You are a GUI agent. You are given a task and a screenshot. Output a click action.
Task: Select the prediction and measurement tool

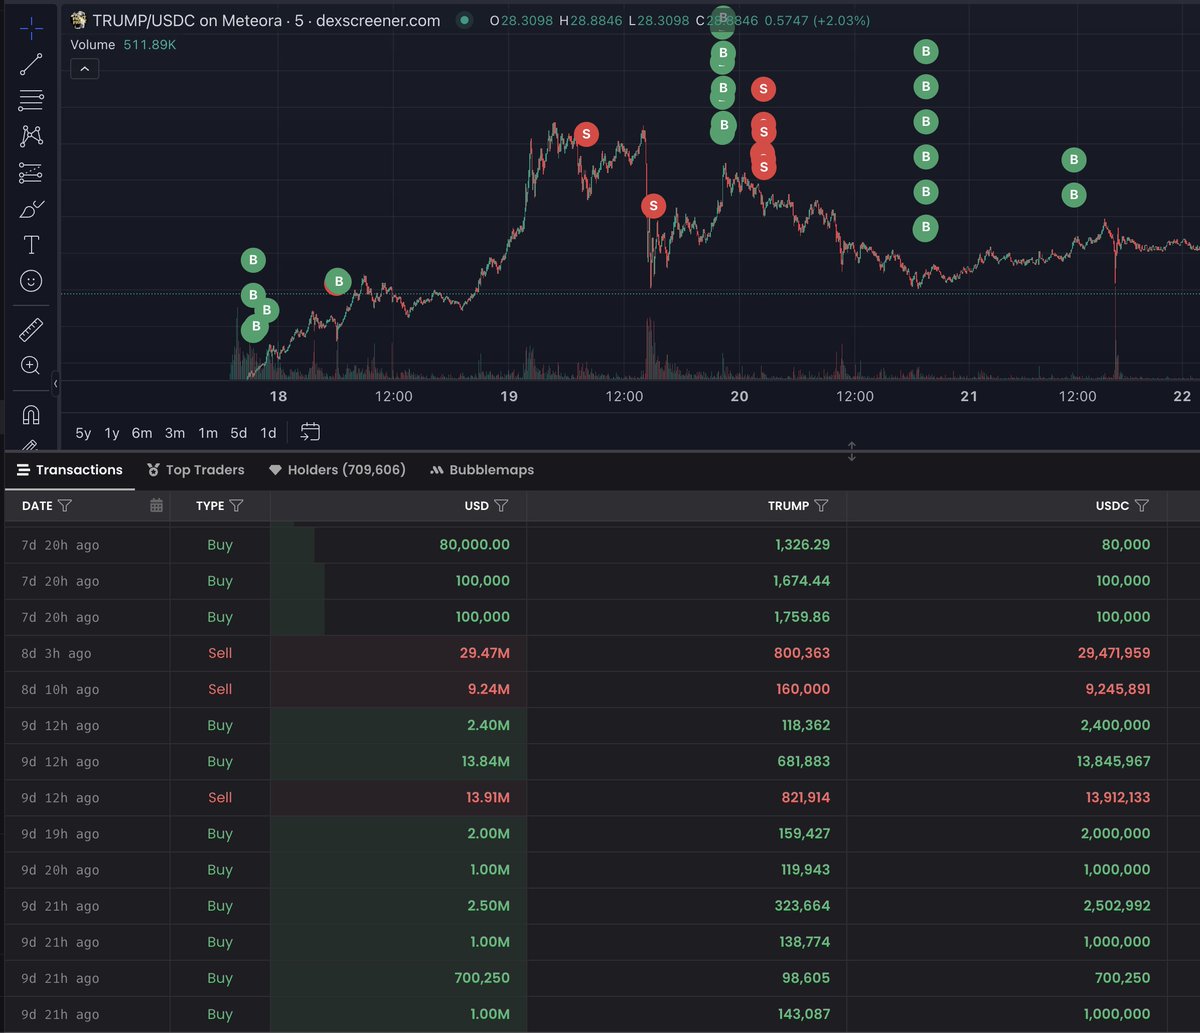(x=31, y=173)
